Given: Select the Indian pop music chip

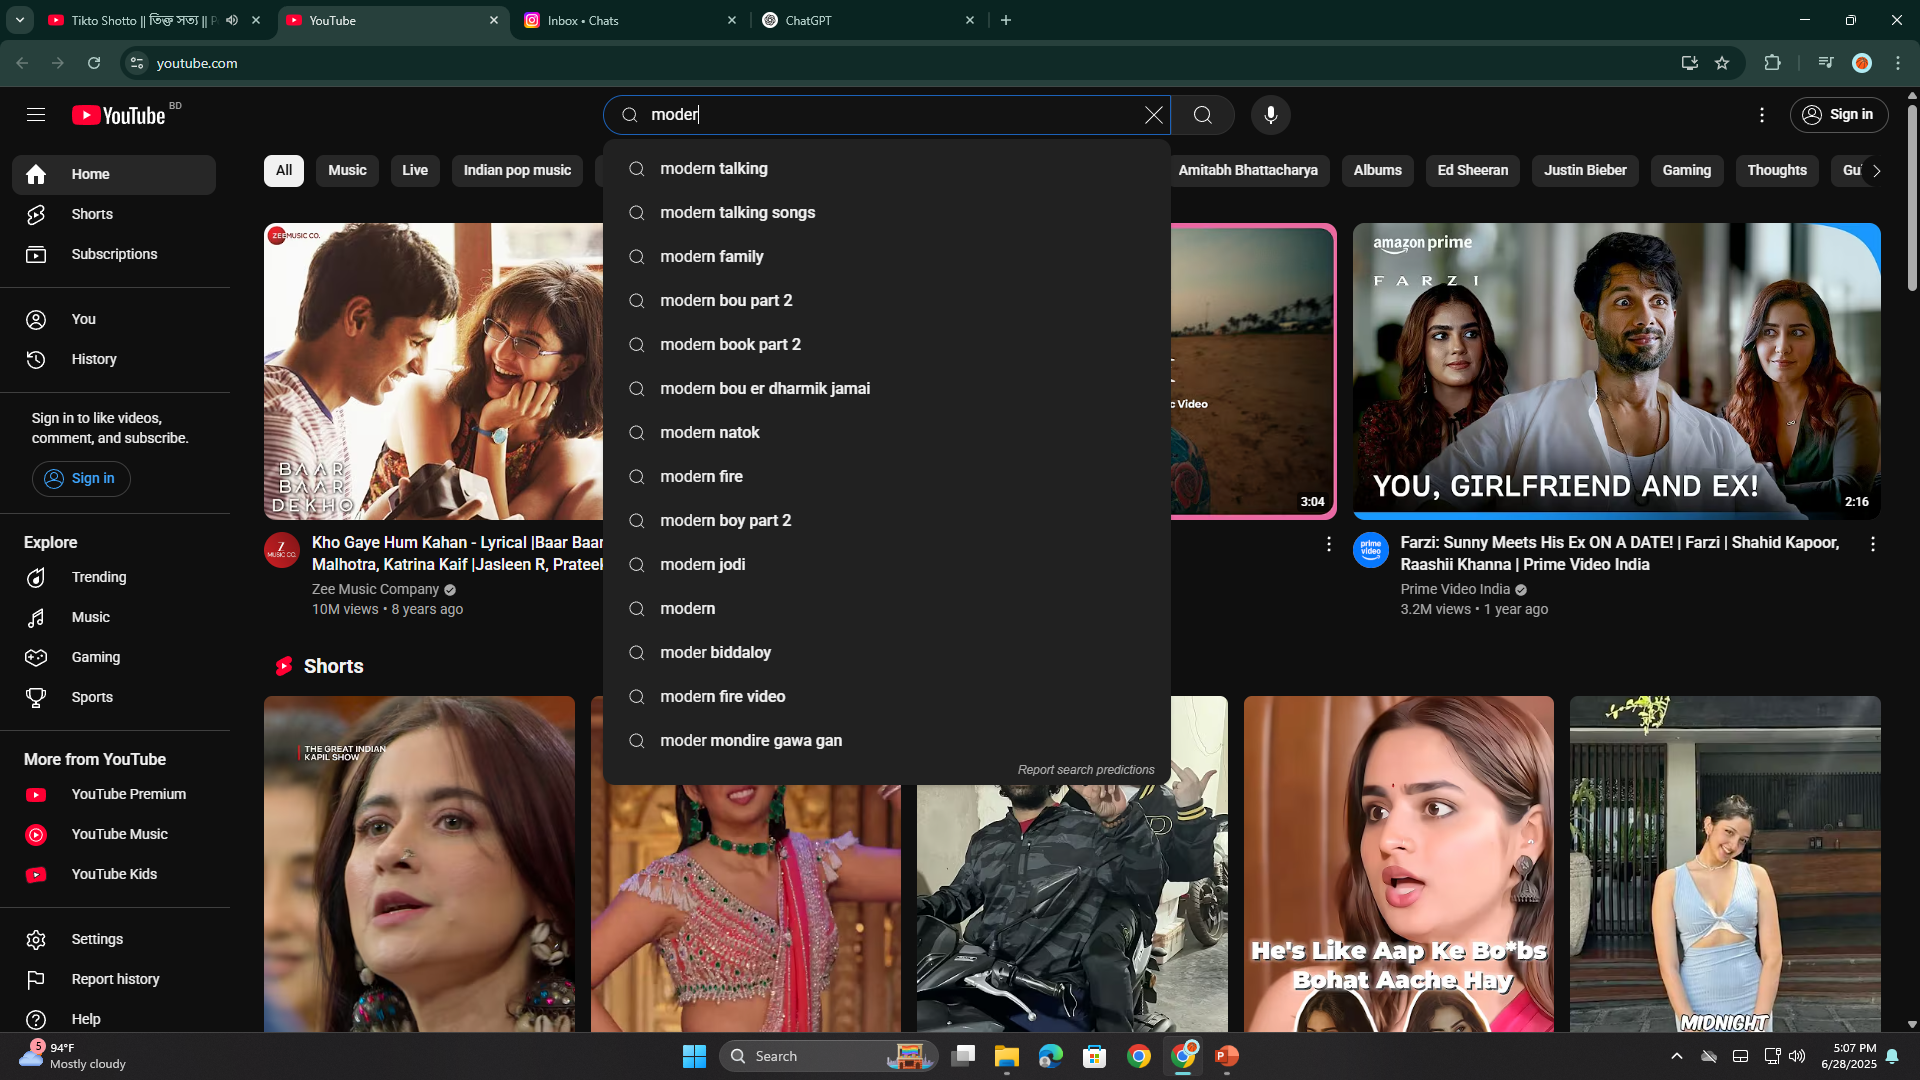Looking at the screenshot, I should [x=517, y=171].
